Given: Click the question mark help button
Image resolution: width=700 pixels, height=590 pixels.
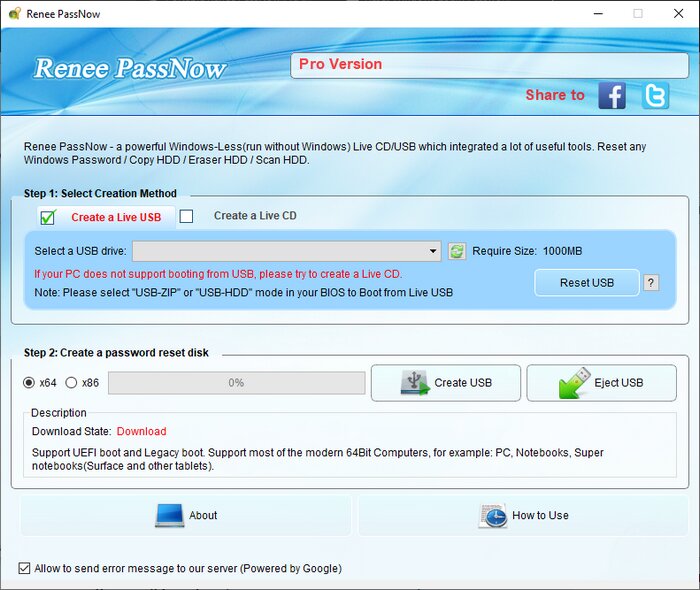Looking at the screenshot, I should coord(651,283).
